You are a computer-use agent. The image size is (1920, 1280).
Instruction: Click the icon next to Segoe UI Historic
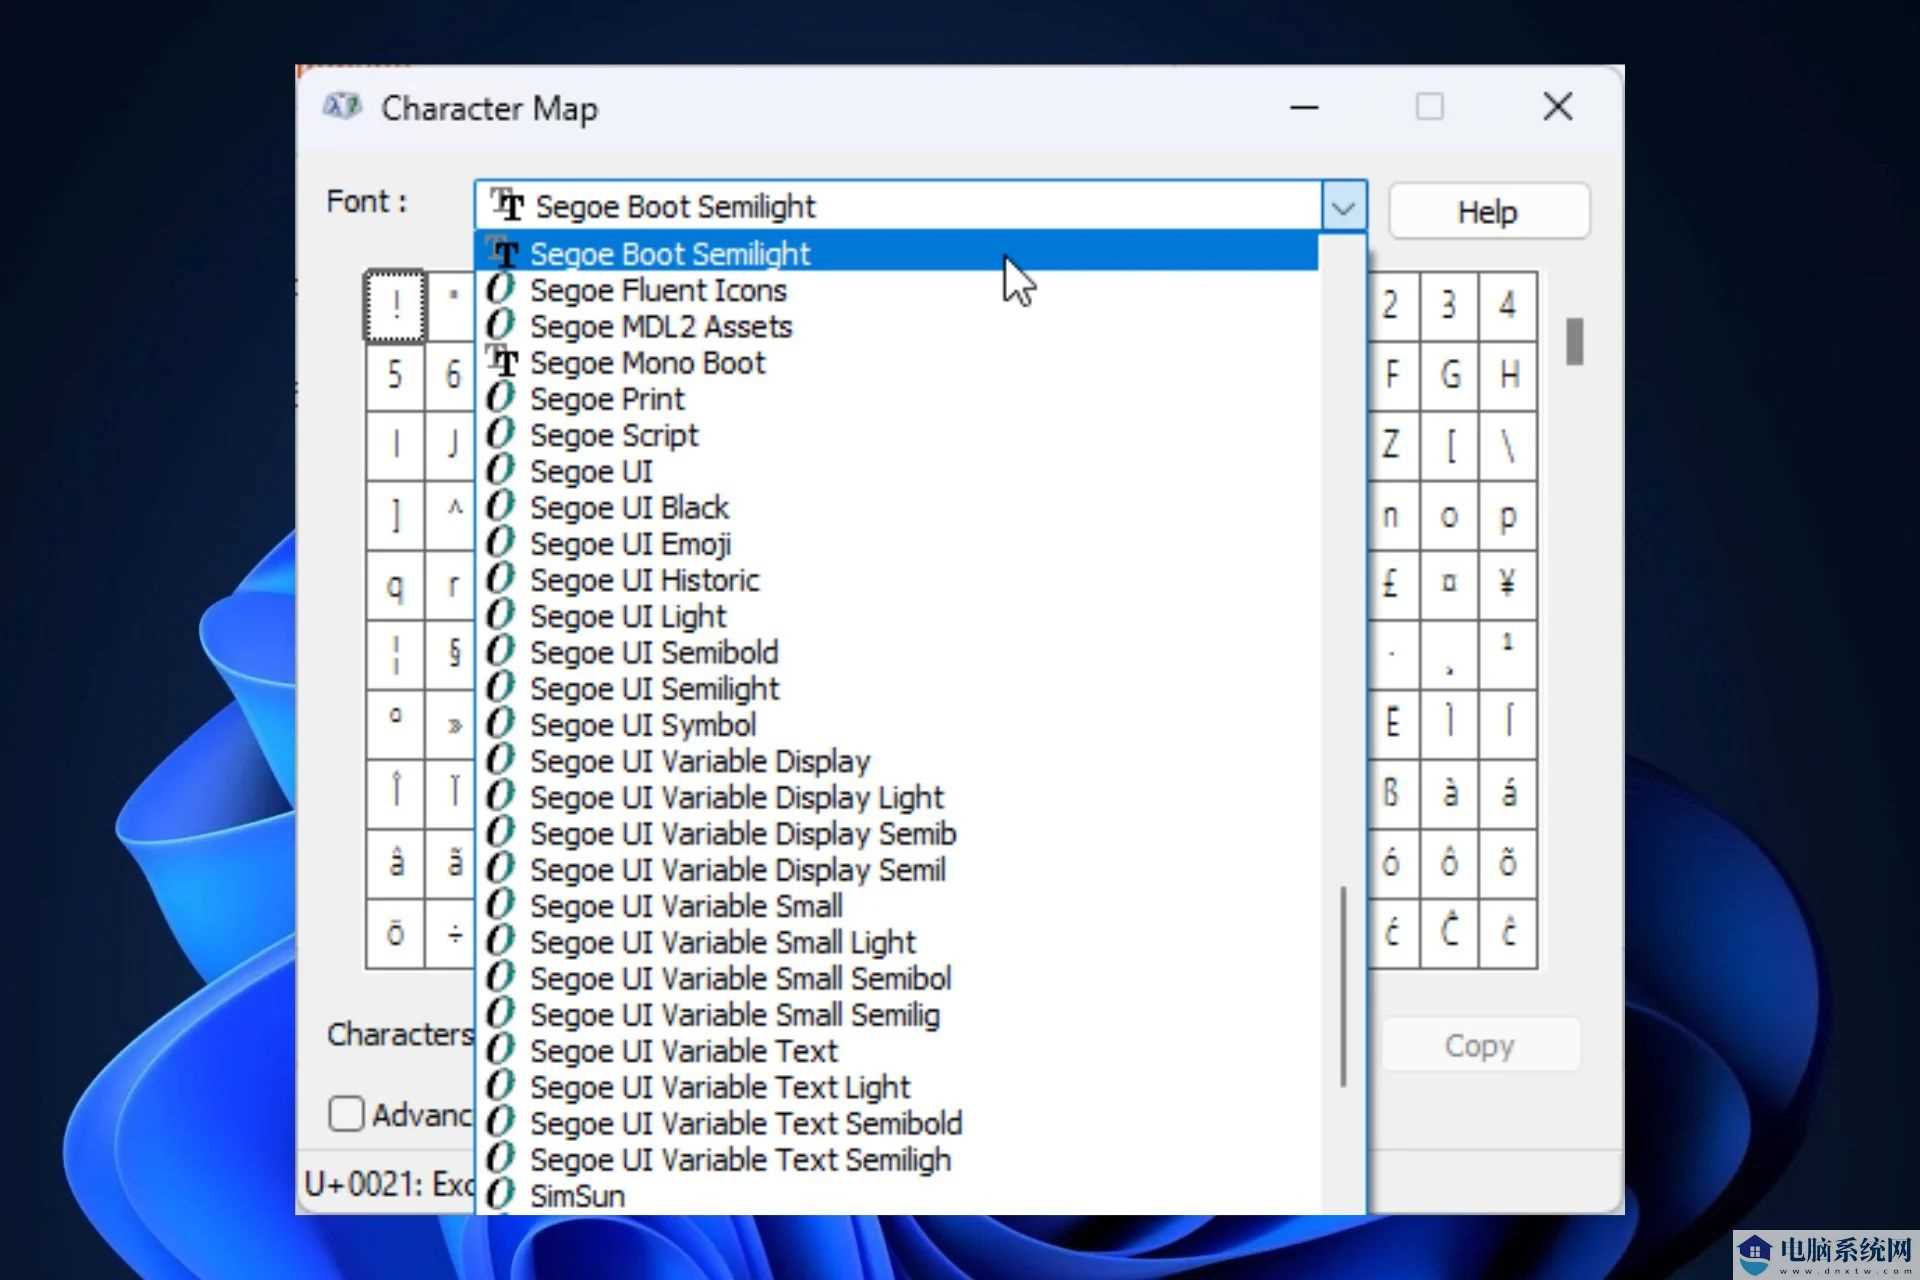501,578
